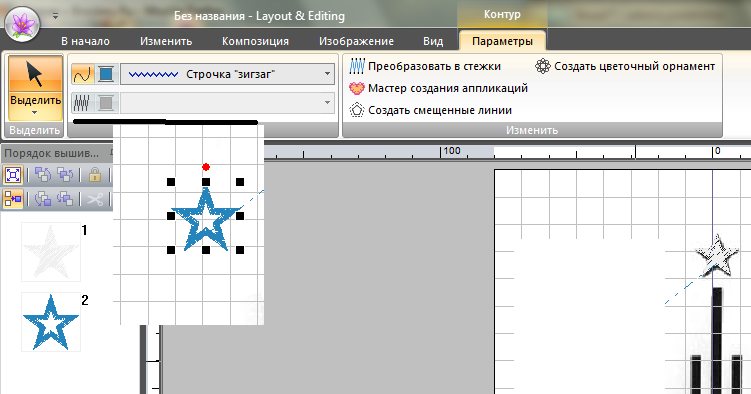Click the scissors icon in sewing order panel
Image resolution: width=751 pixels, height=394 pixels.
pos(95,198)
